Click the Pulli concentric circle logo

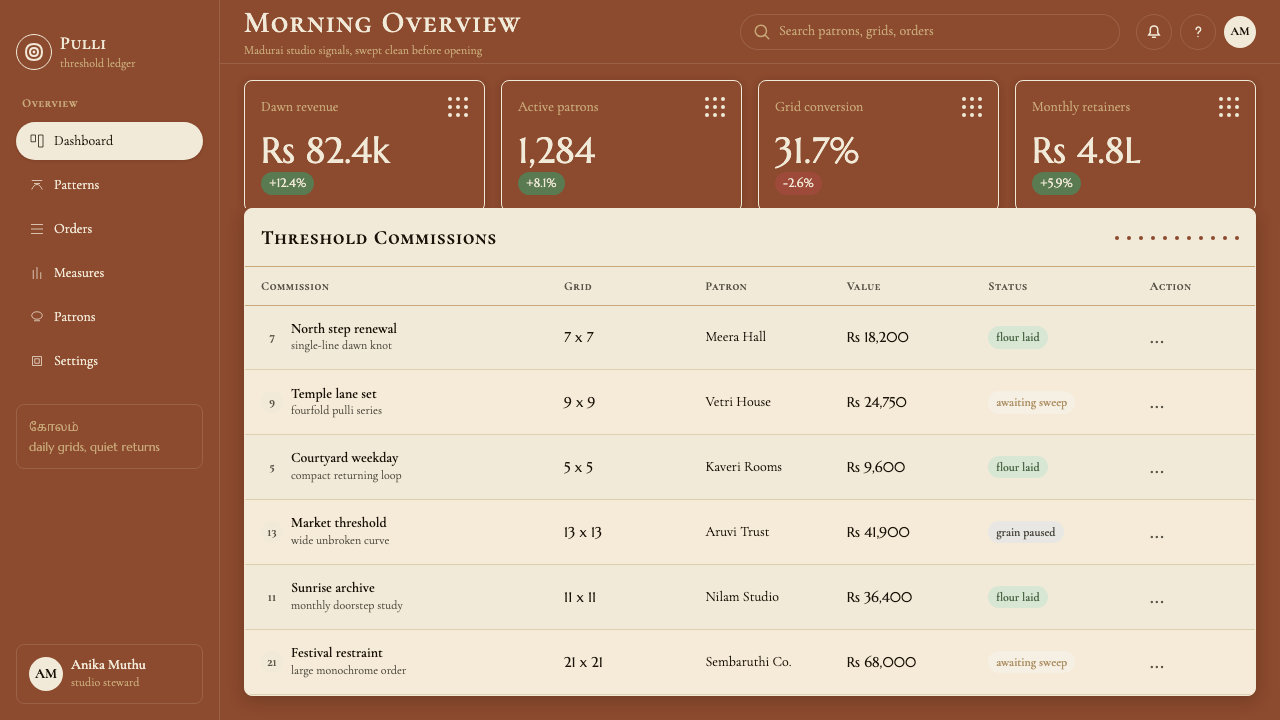pos(34,52)
